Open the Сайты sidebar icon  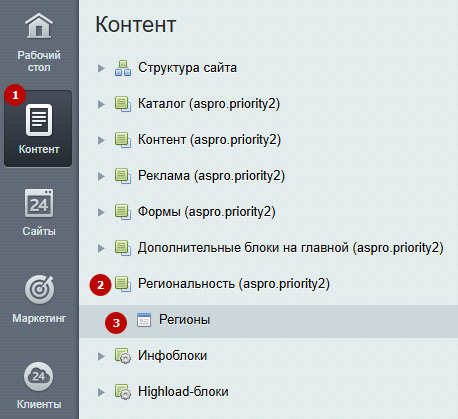(39, 203)
